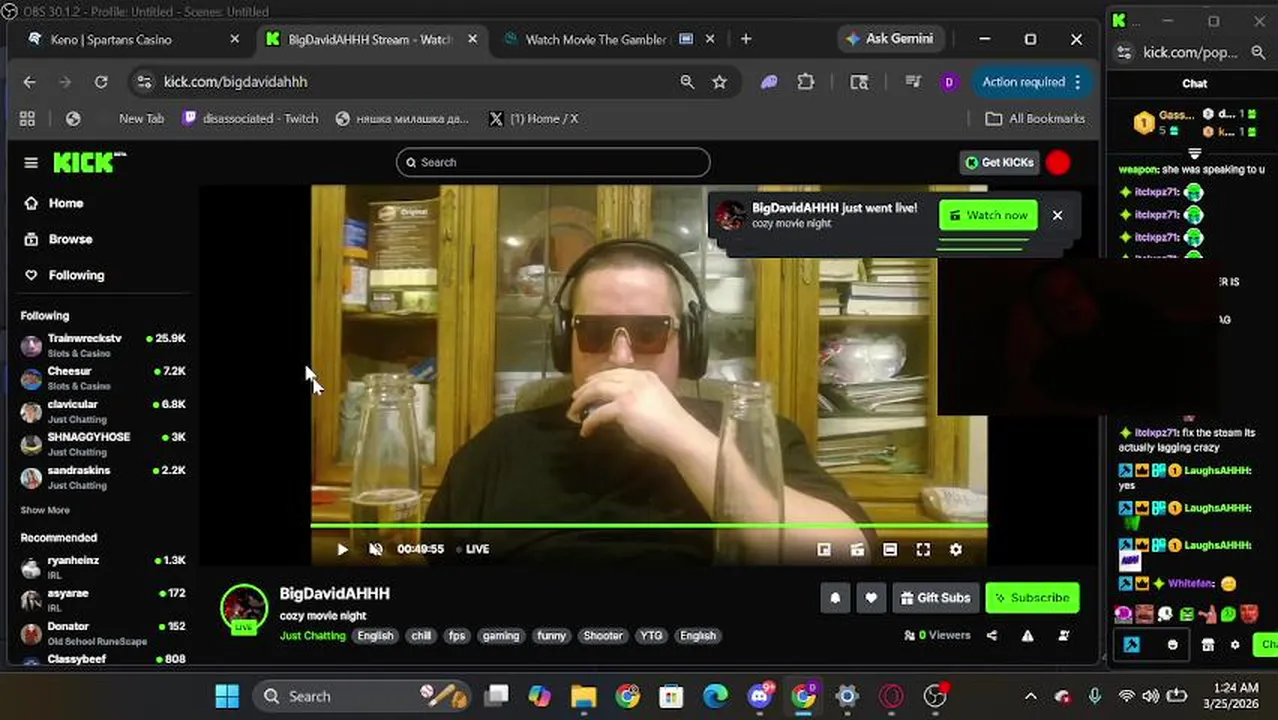Open ryanheinz recommended channel
1278x720 pixels.
pyautogui.click(x=103, y=567)
